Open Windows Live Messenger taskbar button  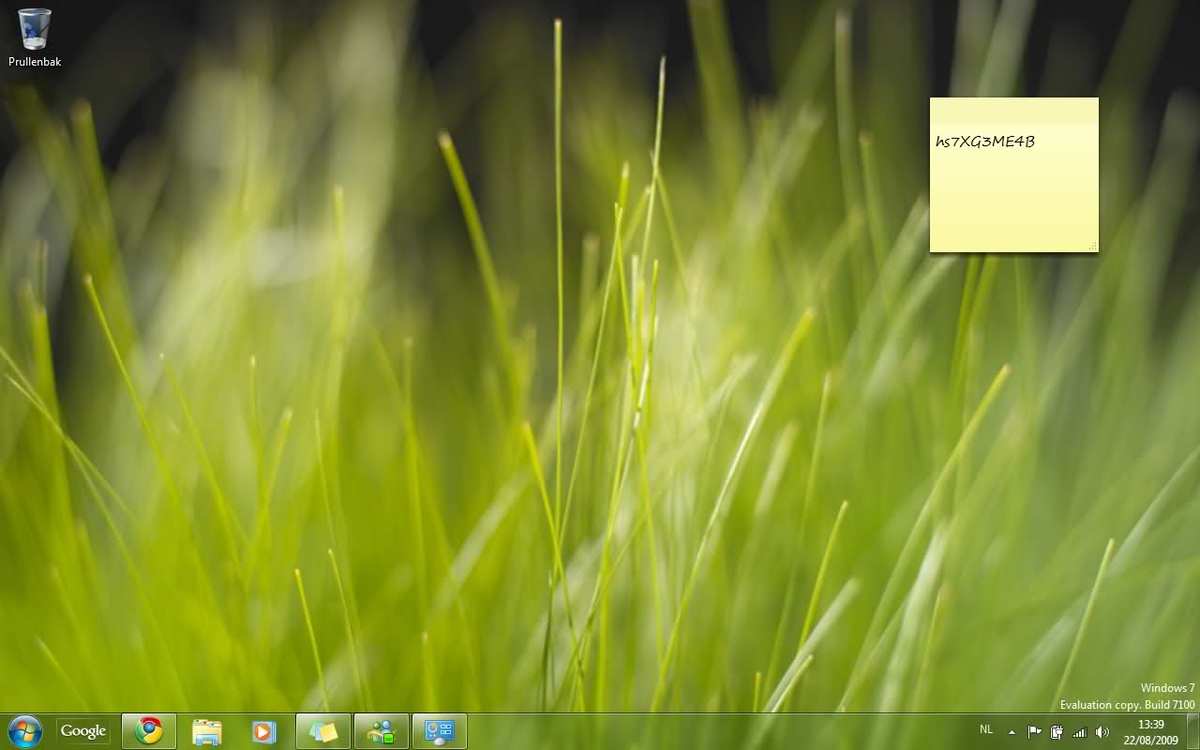click(x=381, y=731)
